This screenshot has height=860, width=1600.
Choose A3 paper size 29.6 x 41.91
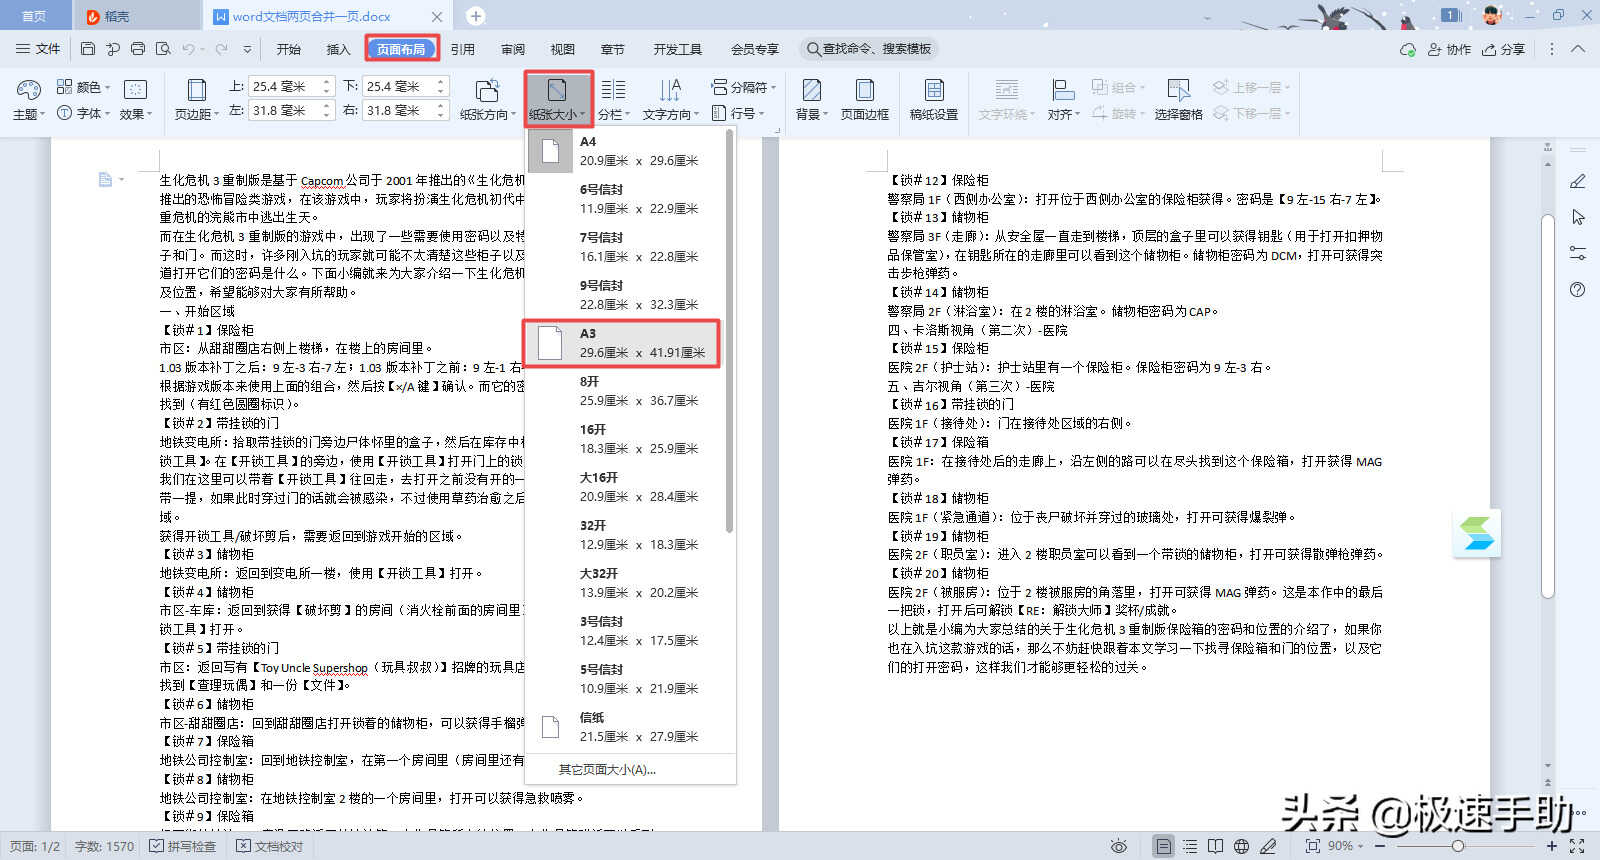click(x=621, y=343)
